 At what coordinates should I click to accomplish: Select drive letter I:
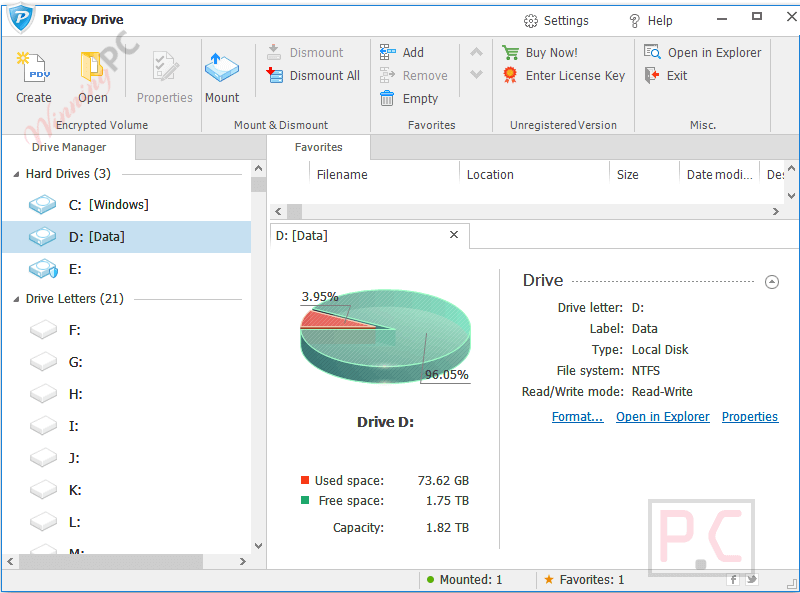(x=127, y=426)
